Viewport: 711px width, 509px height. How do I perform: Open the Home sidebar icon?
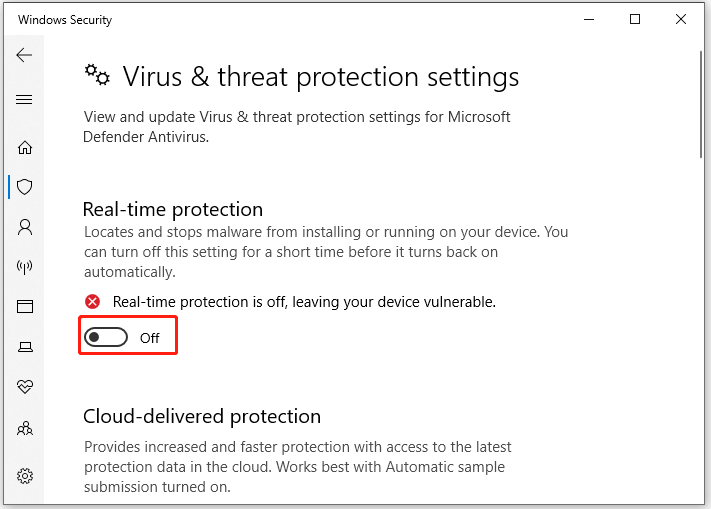pos(24,147)
